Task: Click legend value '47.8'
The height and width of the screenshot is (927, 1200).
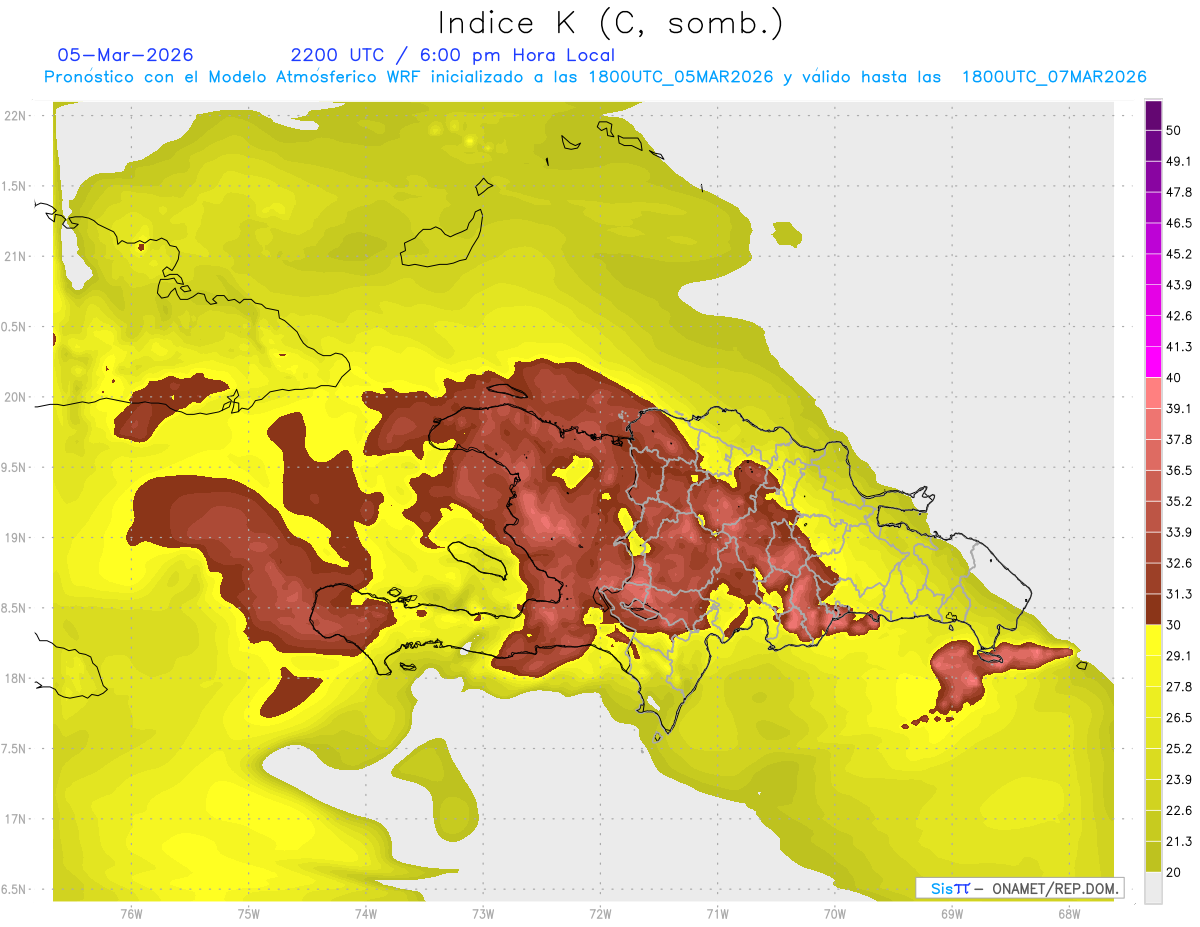Action: [1179, 192]
